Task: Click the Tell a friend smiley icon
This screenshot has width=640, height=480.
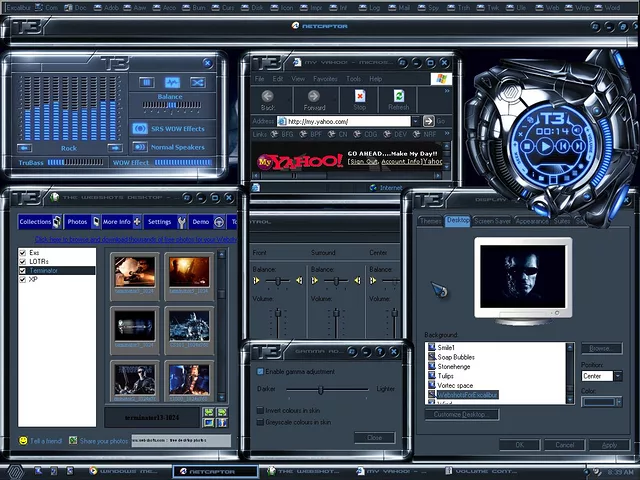Action: pyautogui.click(x=23, y=441)
